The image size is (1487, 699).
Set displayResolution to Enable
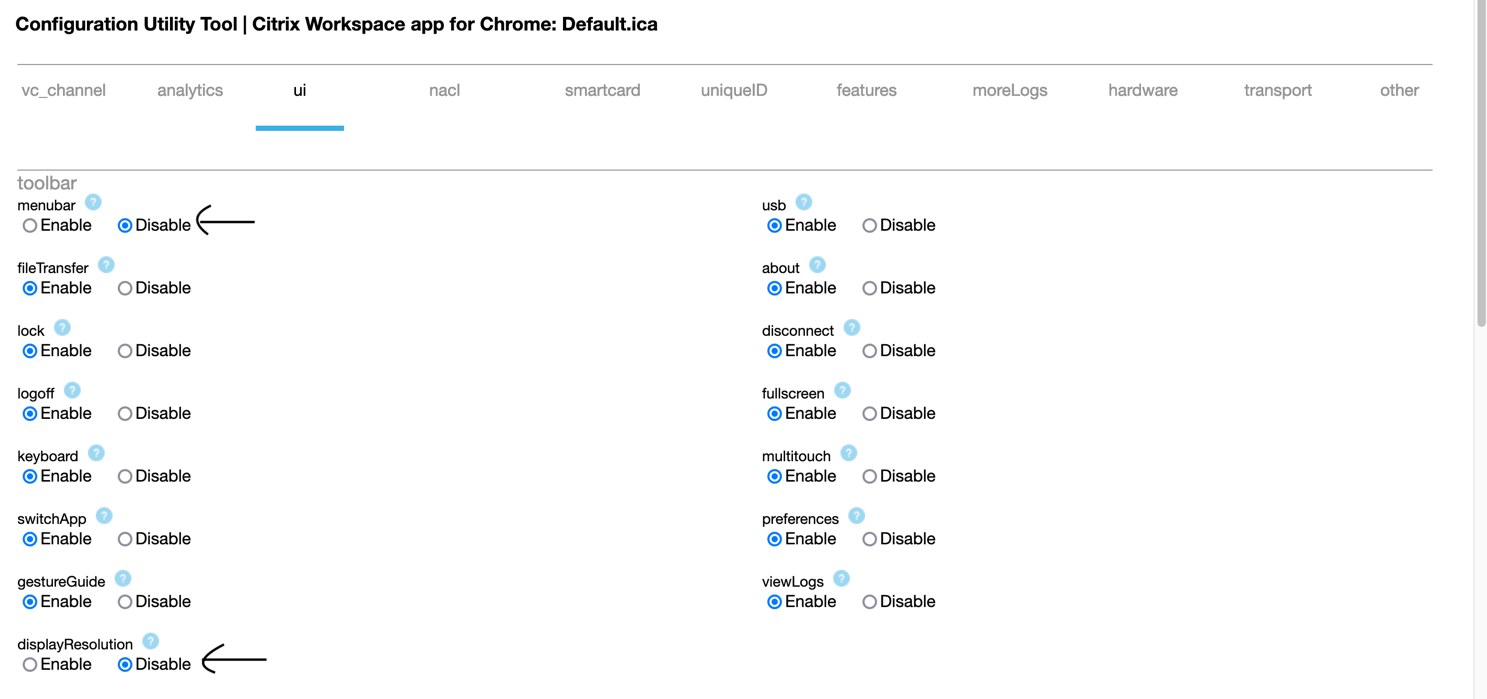[30, 665]
